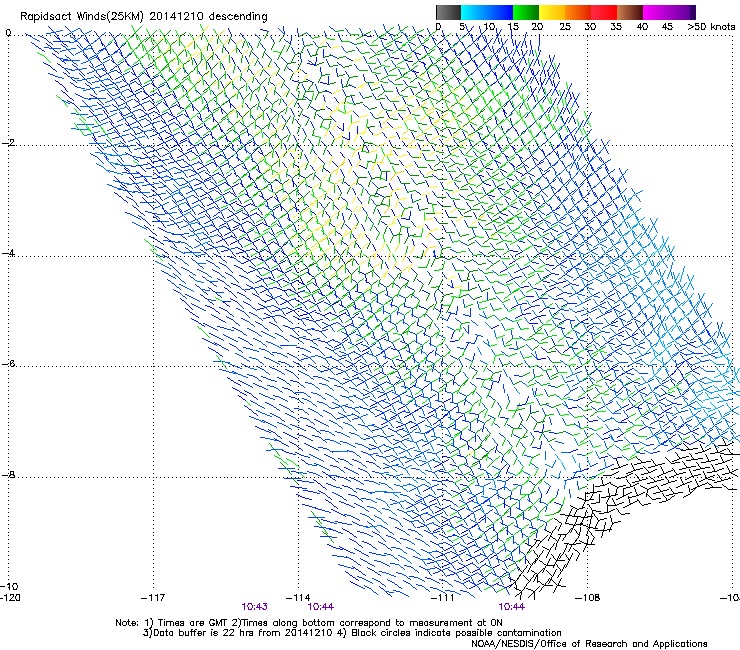
Task: Click the longitude label '-117'
Action: click(153, 598)
